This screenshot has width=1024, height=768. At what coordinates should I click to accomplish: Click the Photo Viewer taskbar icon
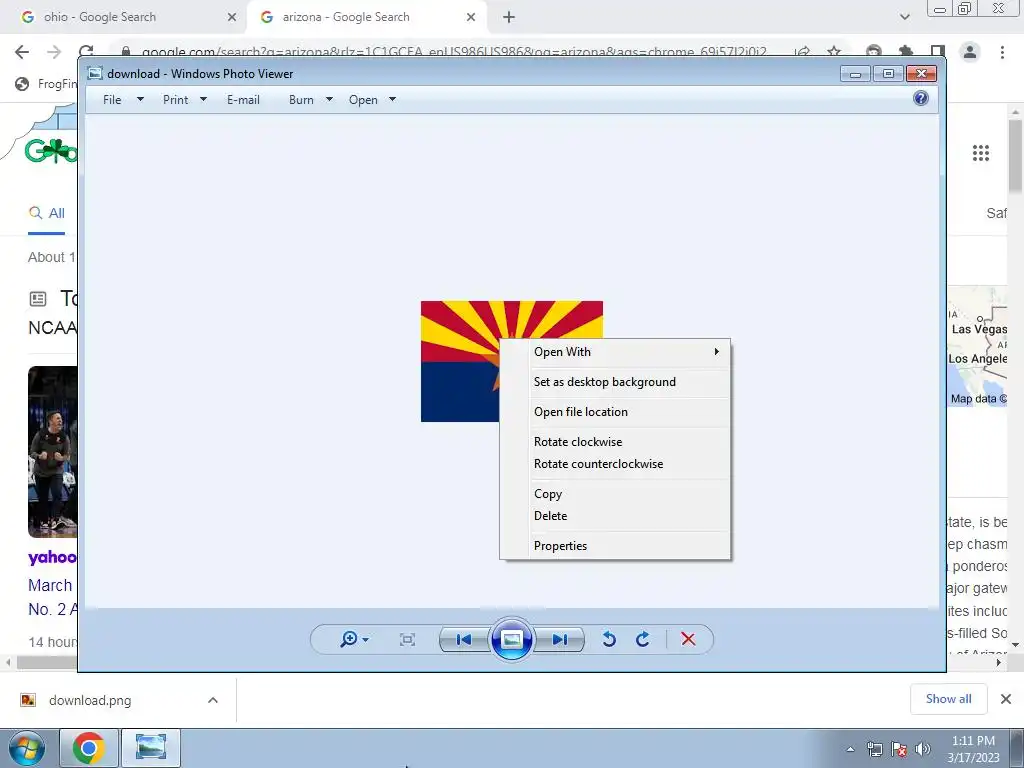151,748
